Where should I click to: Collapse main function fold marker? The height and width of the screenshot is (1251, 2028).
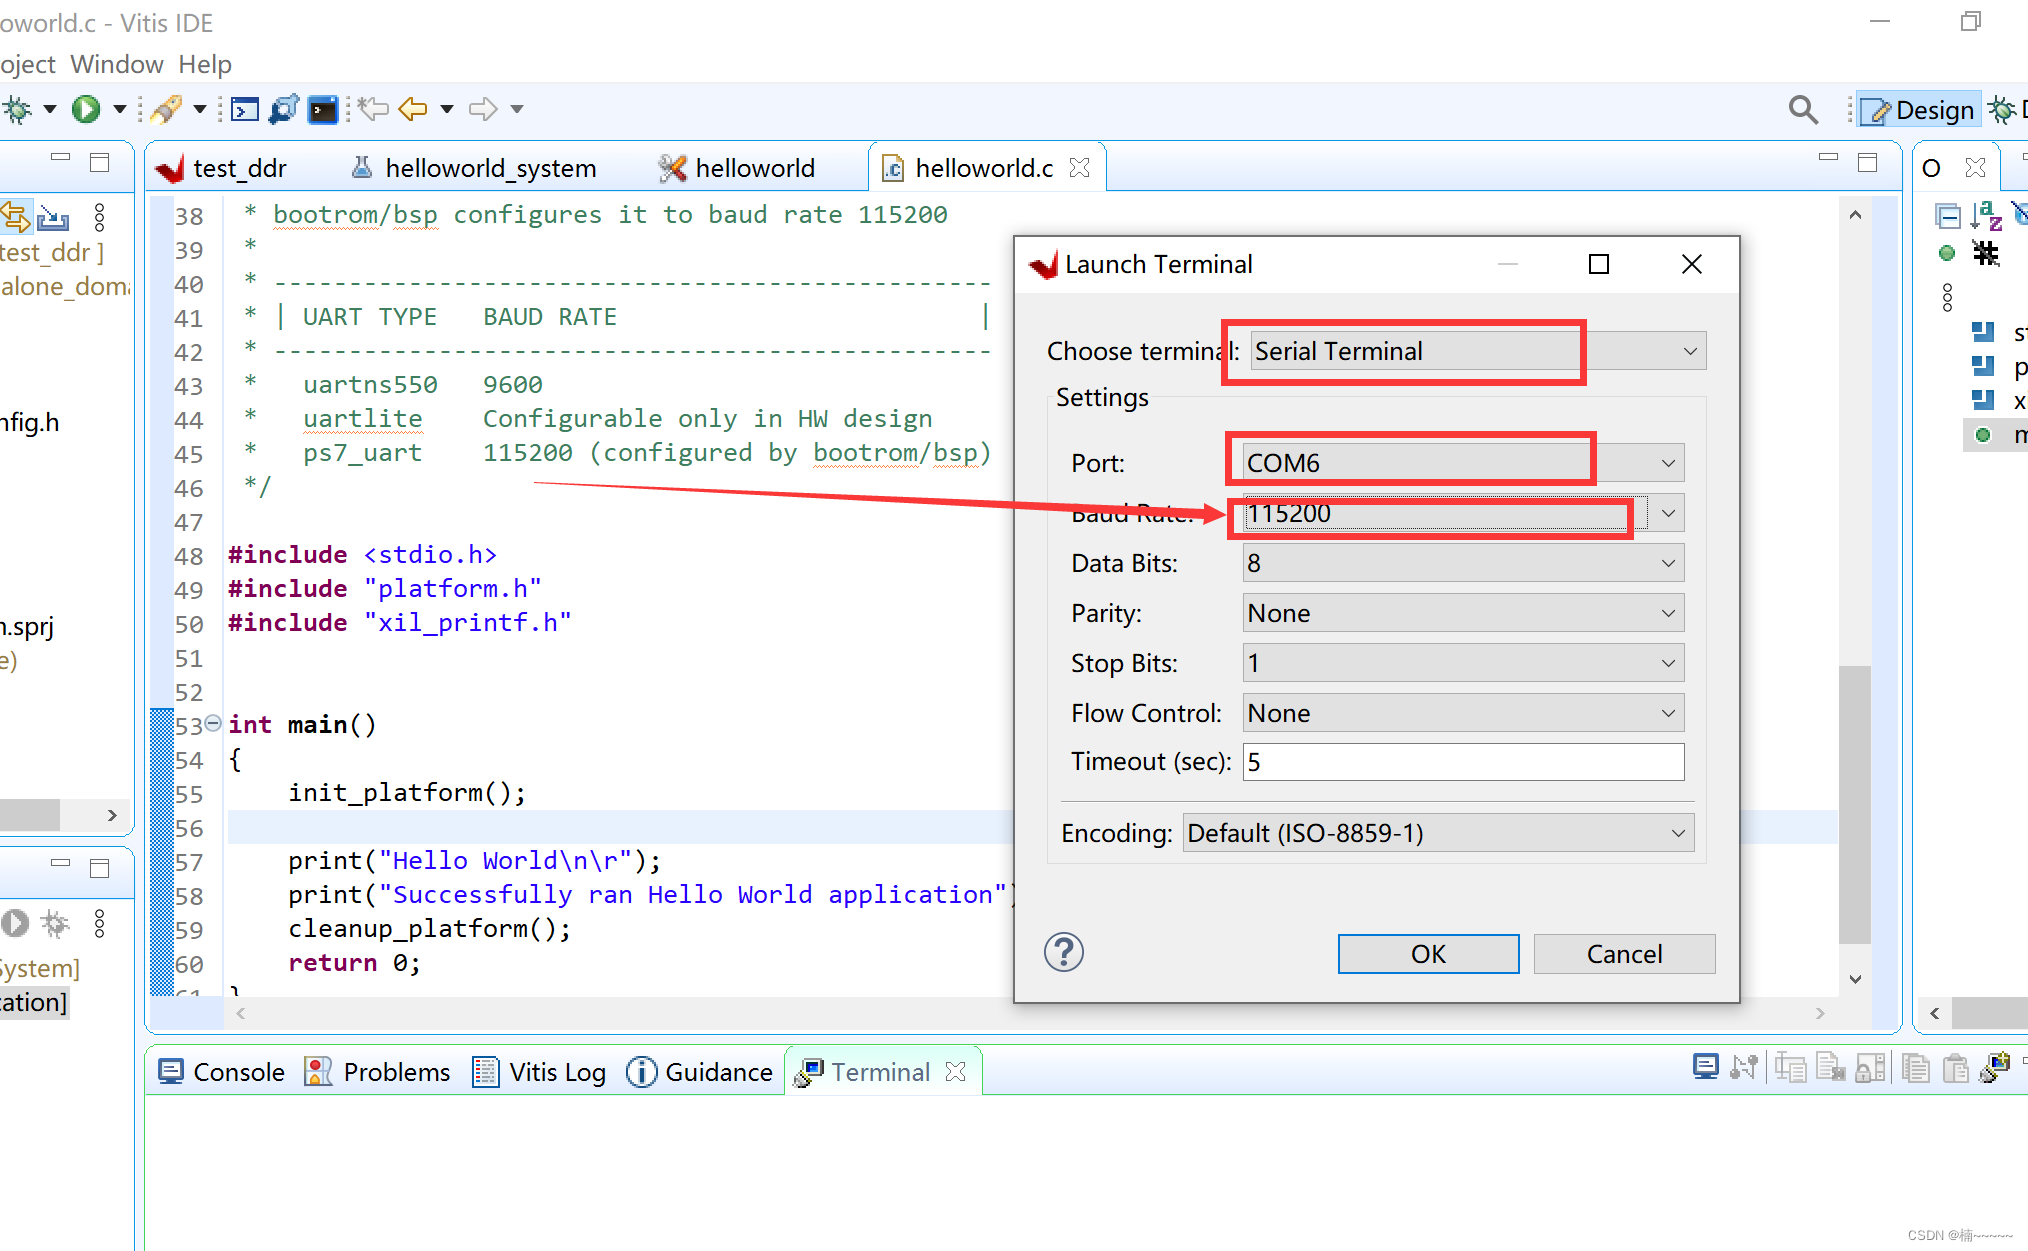tap(213, 723)
